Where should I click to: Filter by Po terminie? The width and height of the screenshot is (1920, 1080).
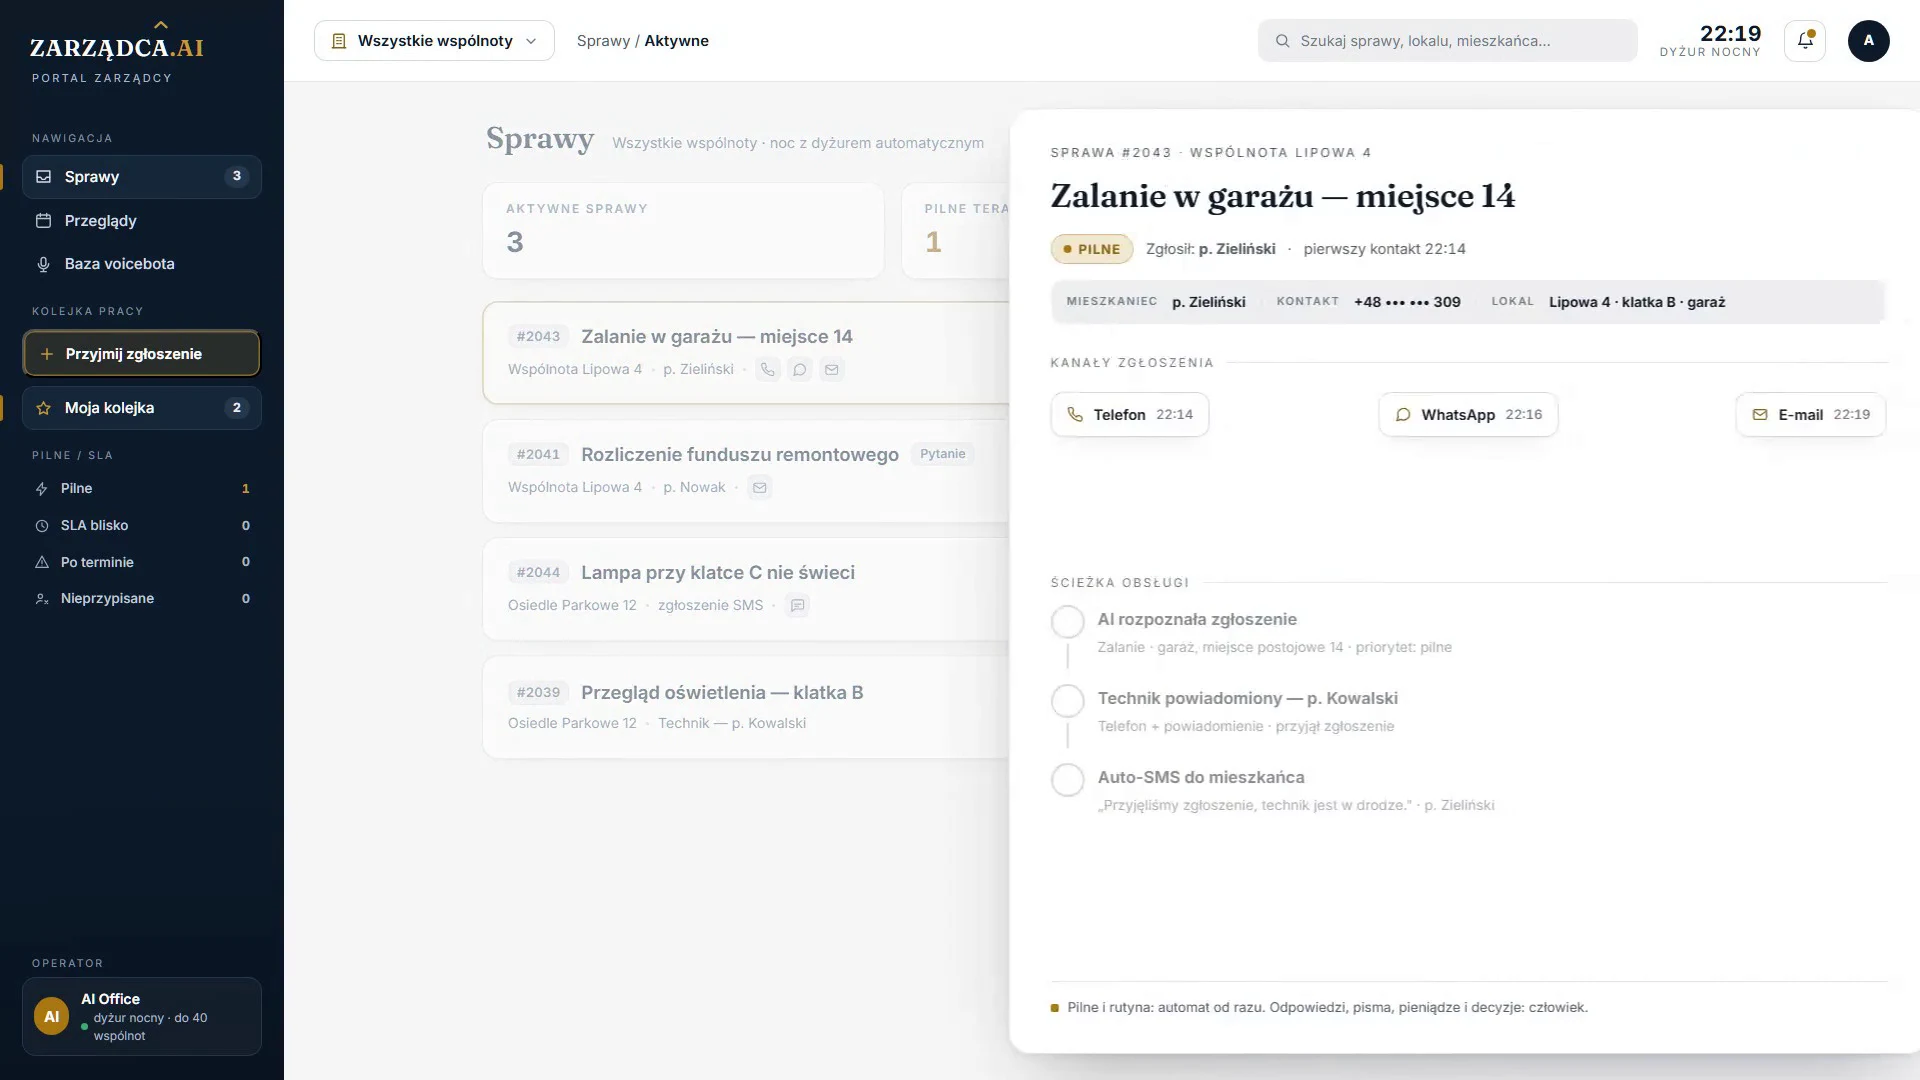tap(142, 562)
